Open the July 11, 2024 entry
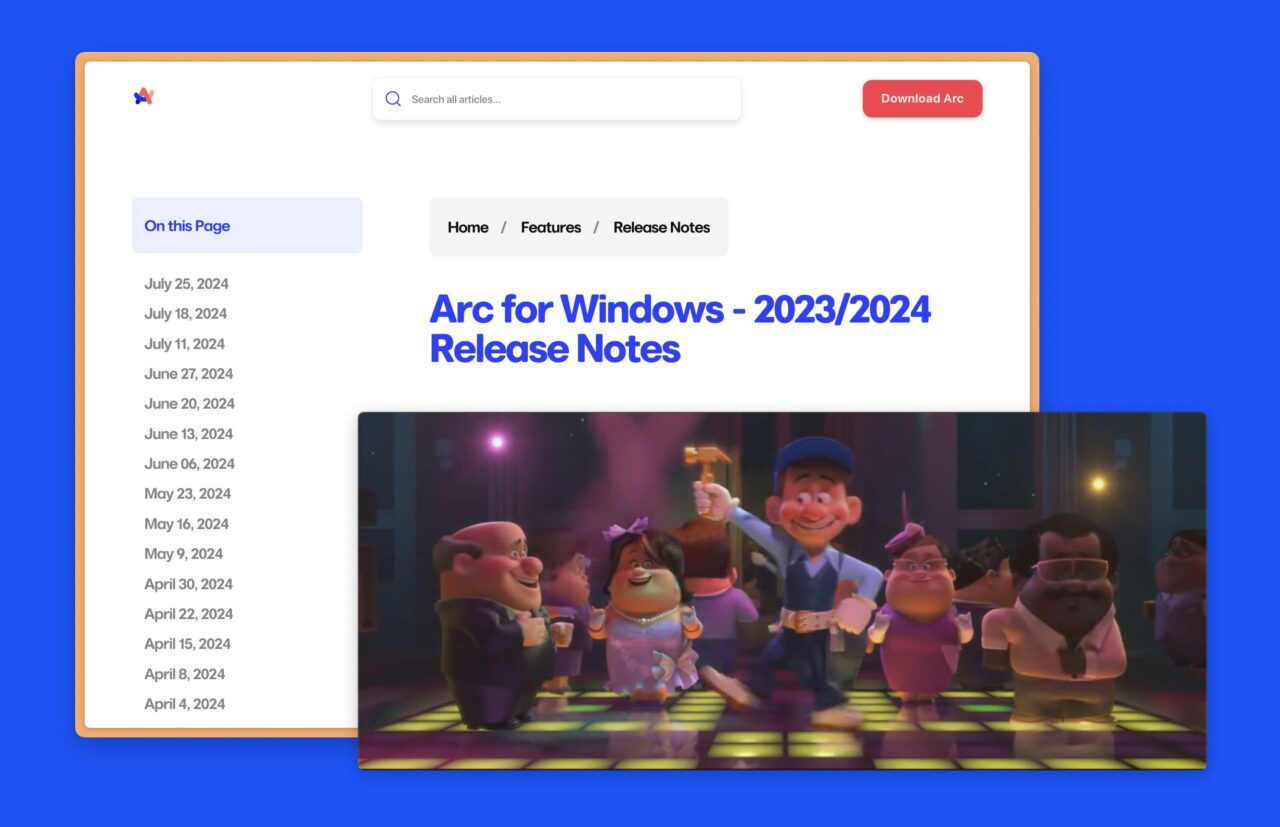The height and width of the screenshot is (827, 1280). click(x=184, y=344)
